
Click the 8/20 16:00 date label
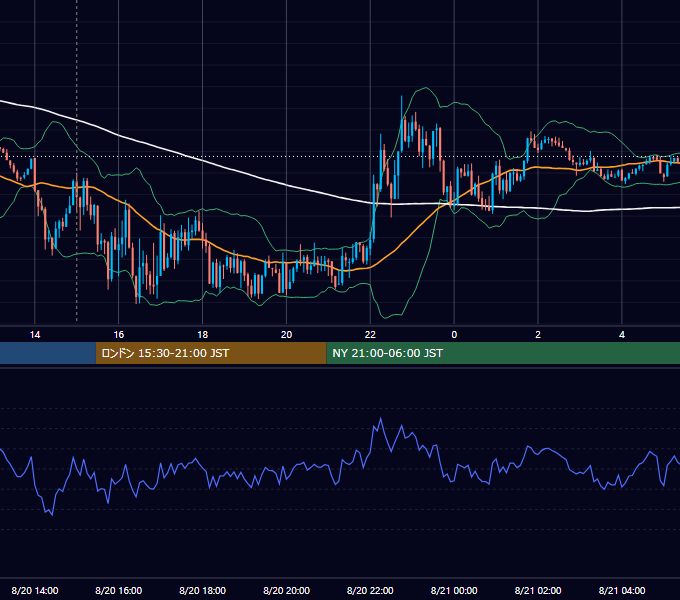coord(118,590)
